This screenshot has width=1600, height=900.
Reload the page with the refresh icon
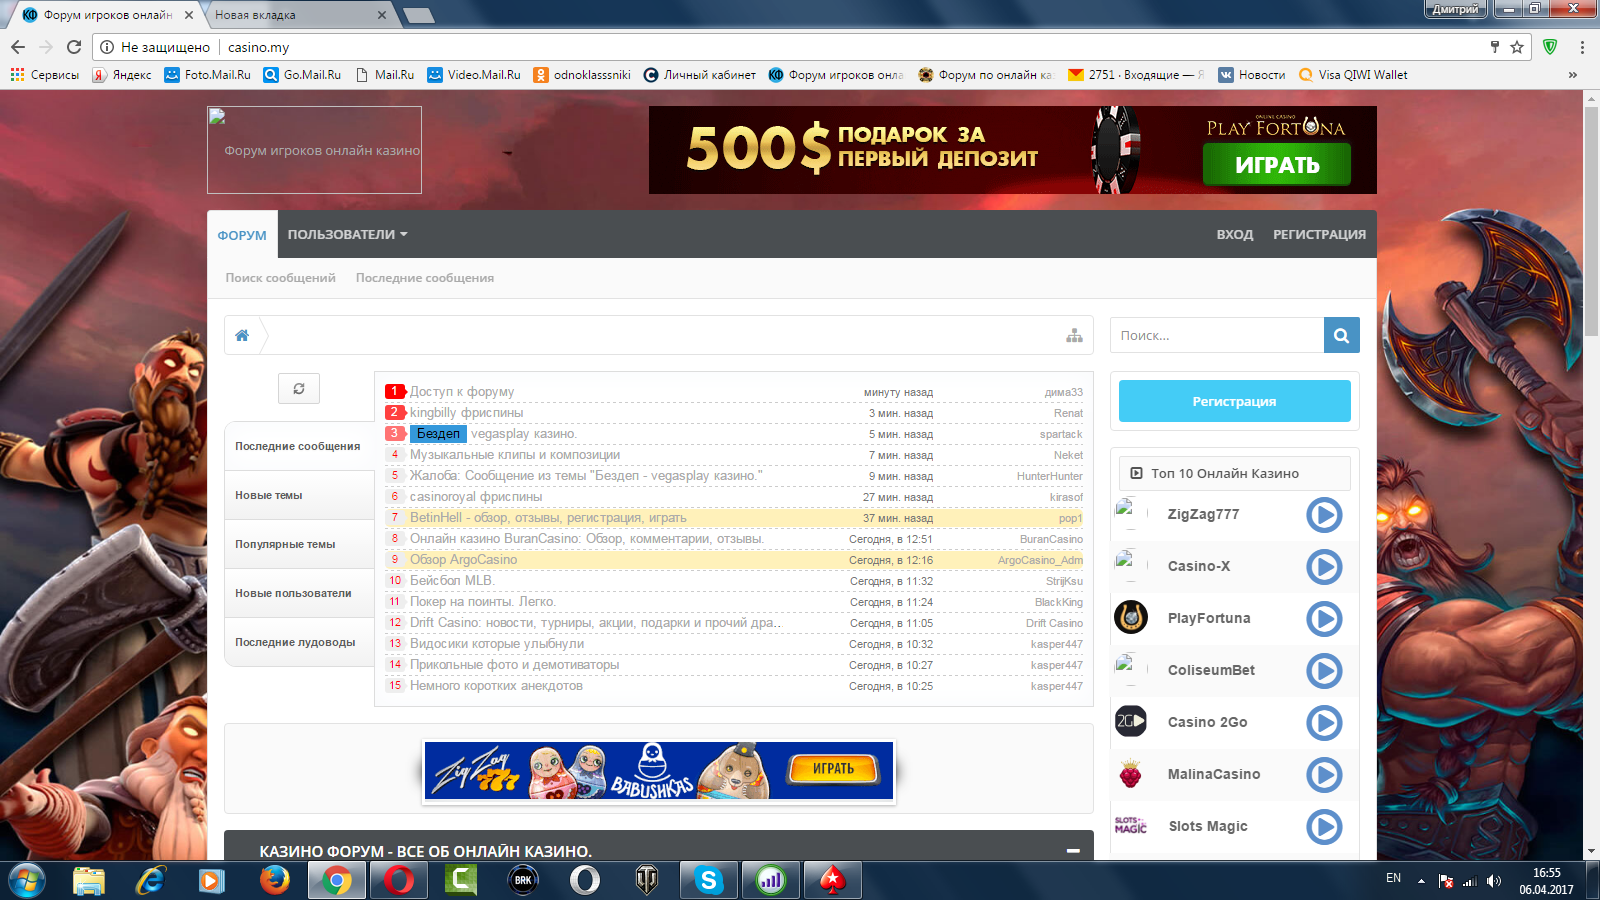74,47
